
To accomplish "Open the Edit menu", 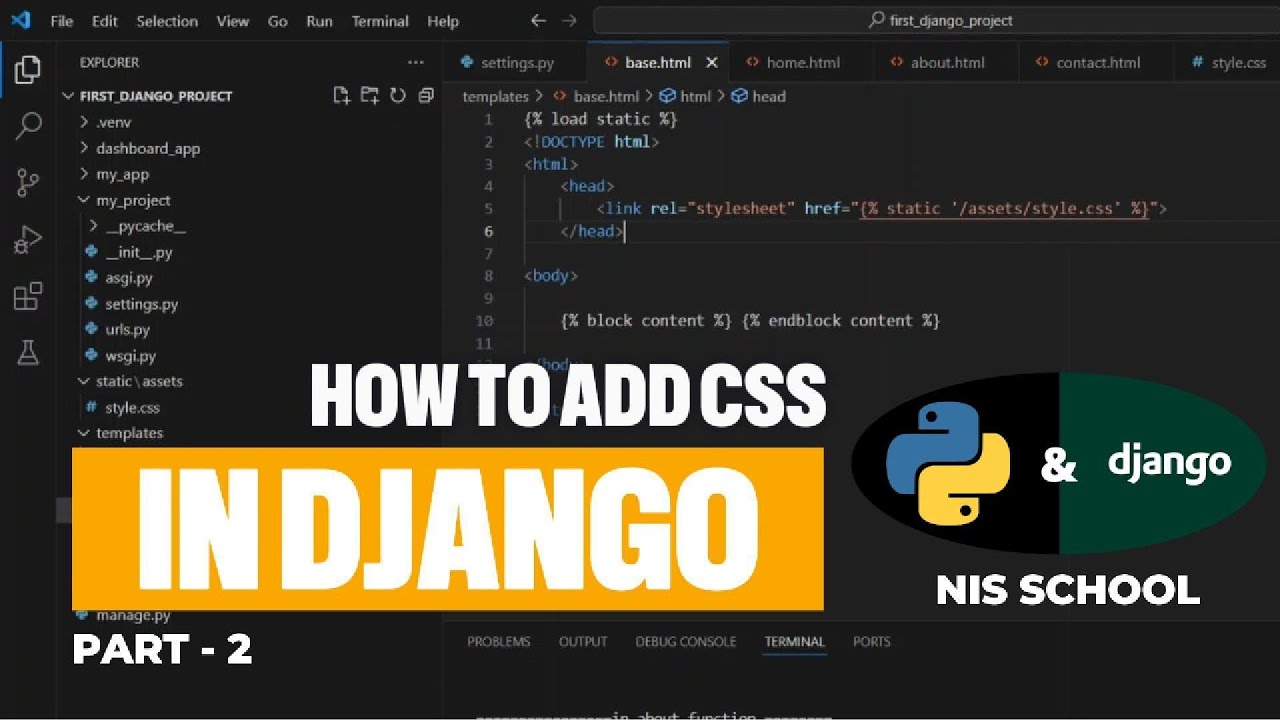I will (x=104, y=21).
